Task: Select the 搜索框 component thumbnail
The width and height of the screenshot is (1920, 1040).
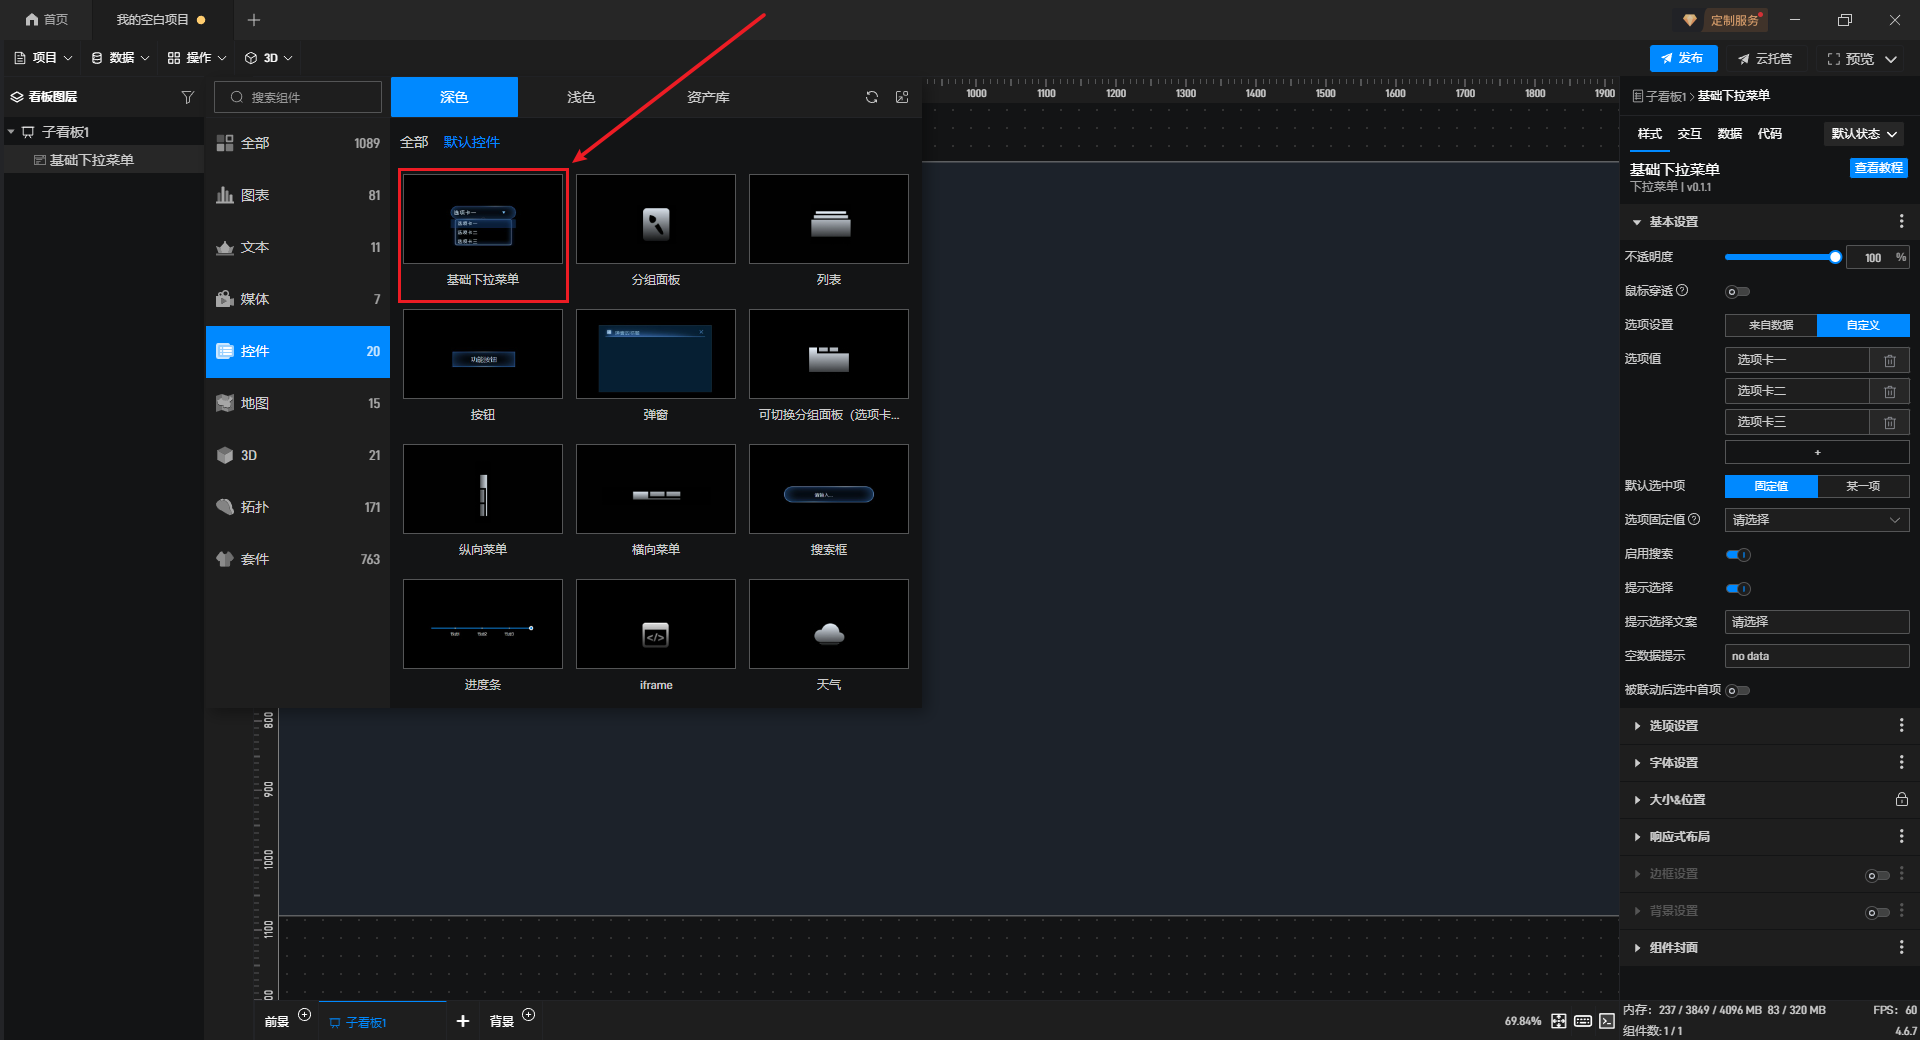Action: (828, 490)
